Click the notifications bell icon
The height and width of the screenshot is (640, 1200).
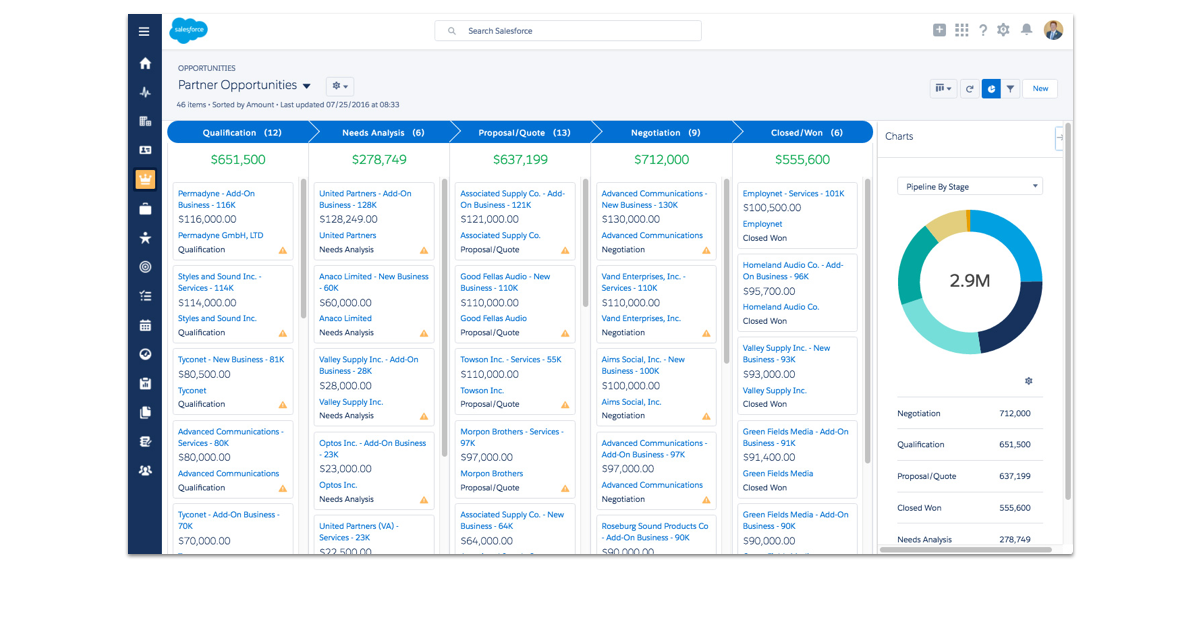1026,30
